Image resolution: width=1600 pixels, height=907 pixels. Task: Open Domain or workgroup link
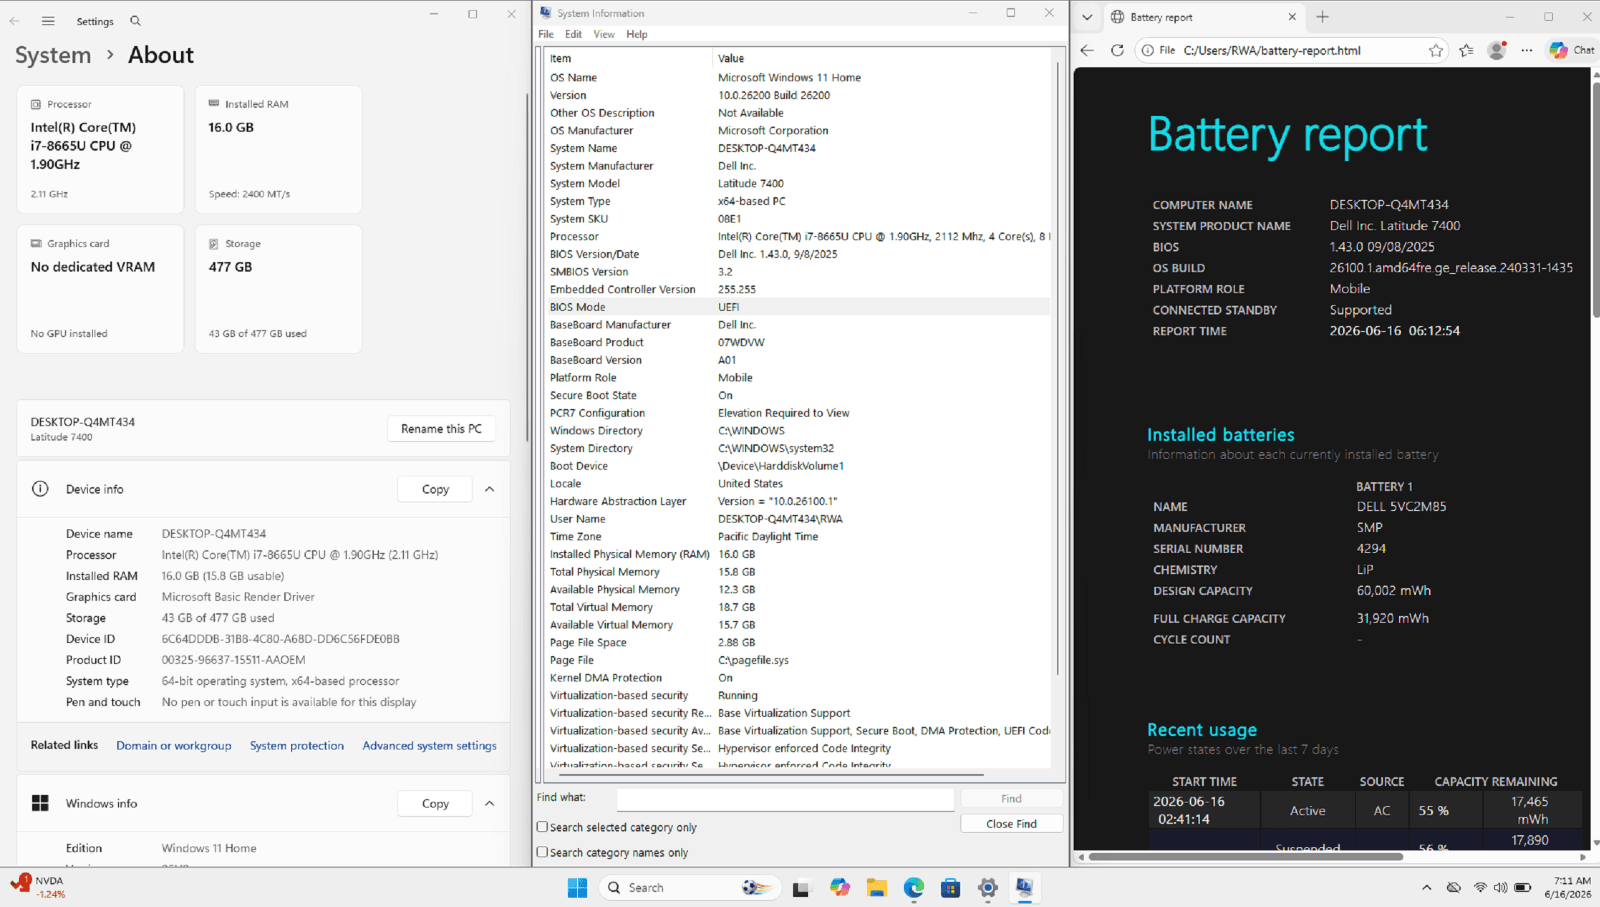[x=173, y=746]
